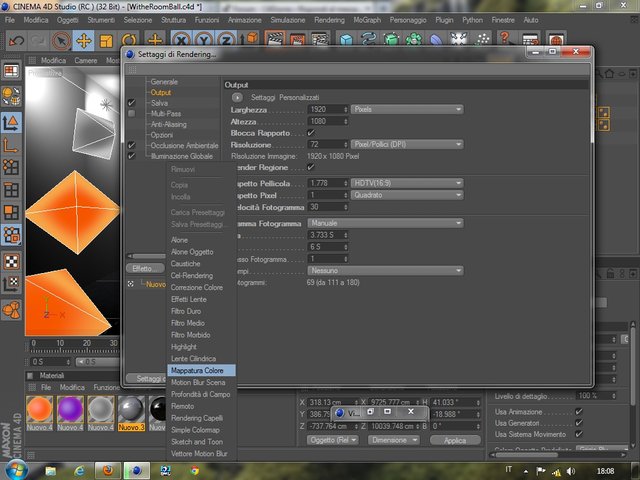Open the Help question mark icon
640x480 pixels.
coord(506,38)
